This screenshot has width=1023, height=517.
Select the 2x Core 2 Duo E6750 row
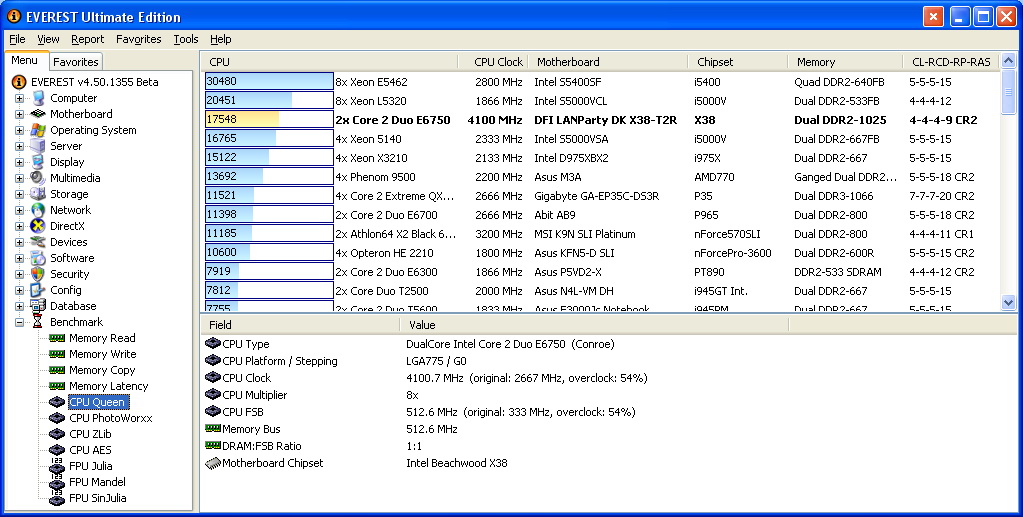(x=600, y=119)
